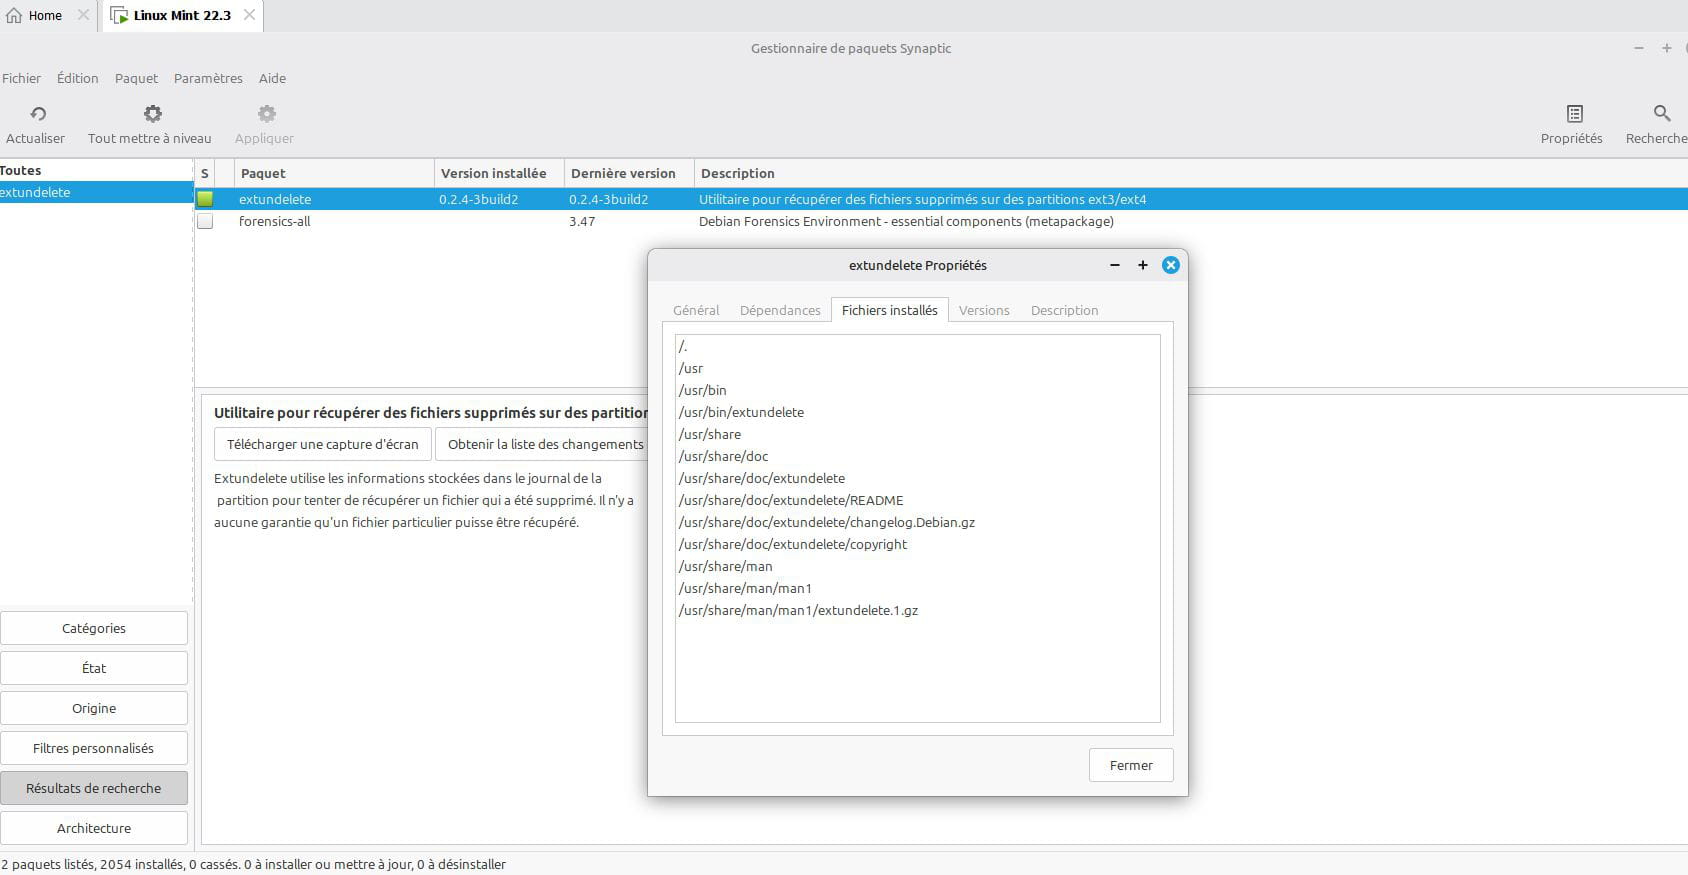1688x875 pixels.
Task: Click the Tout mettre à niveau gear icon
Action: point(152,114)
